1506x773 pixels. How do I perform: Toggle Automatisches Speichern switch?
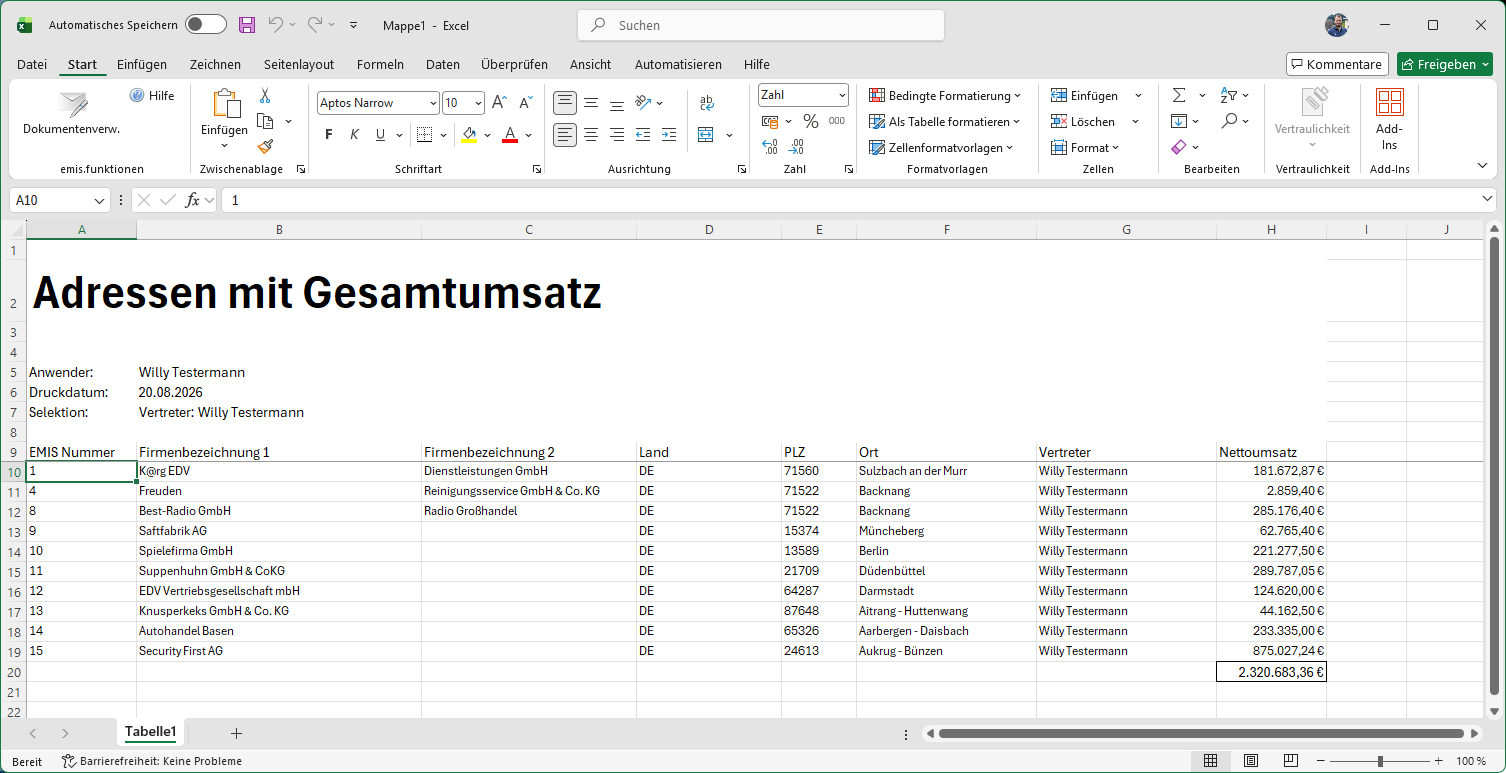pyautogui.click(x=206, y=25)
